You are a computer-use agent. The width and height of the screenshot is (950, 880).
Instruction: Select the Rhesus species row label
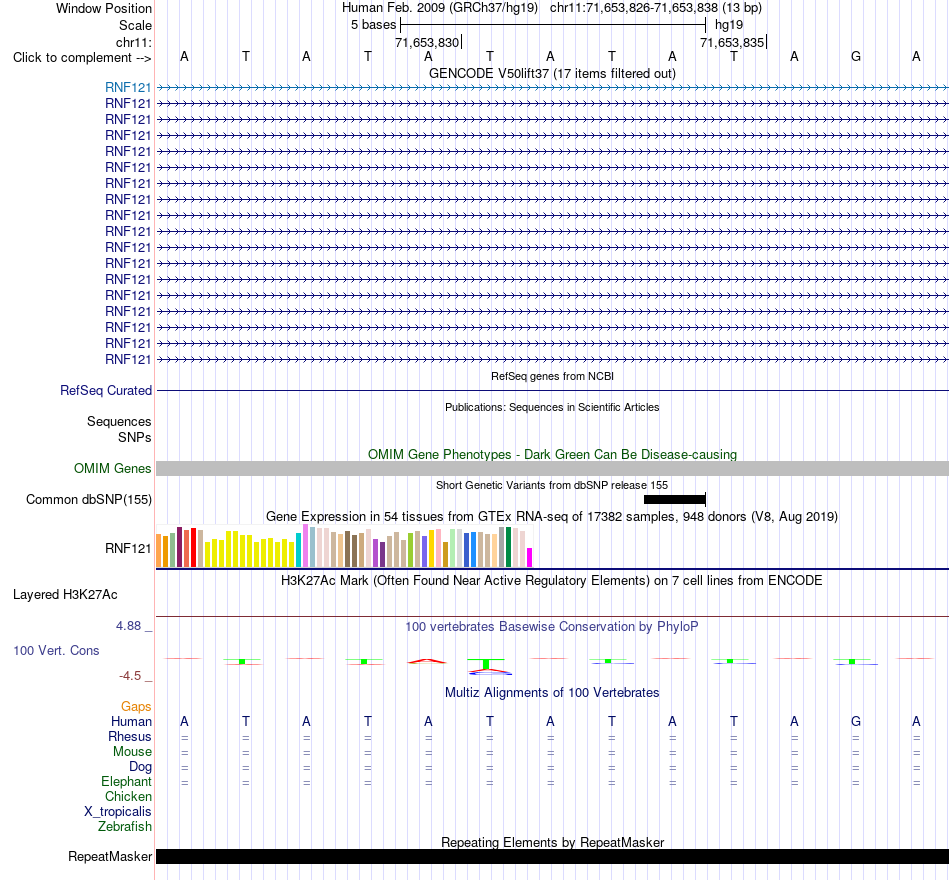click(130, 736)
